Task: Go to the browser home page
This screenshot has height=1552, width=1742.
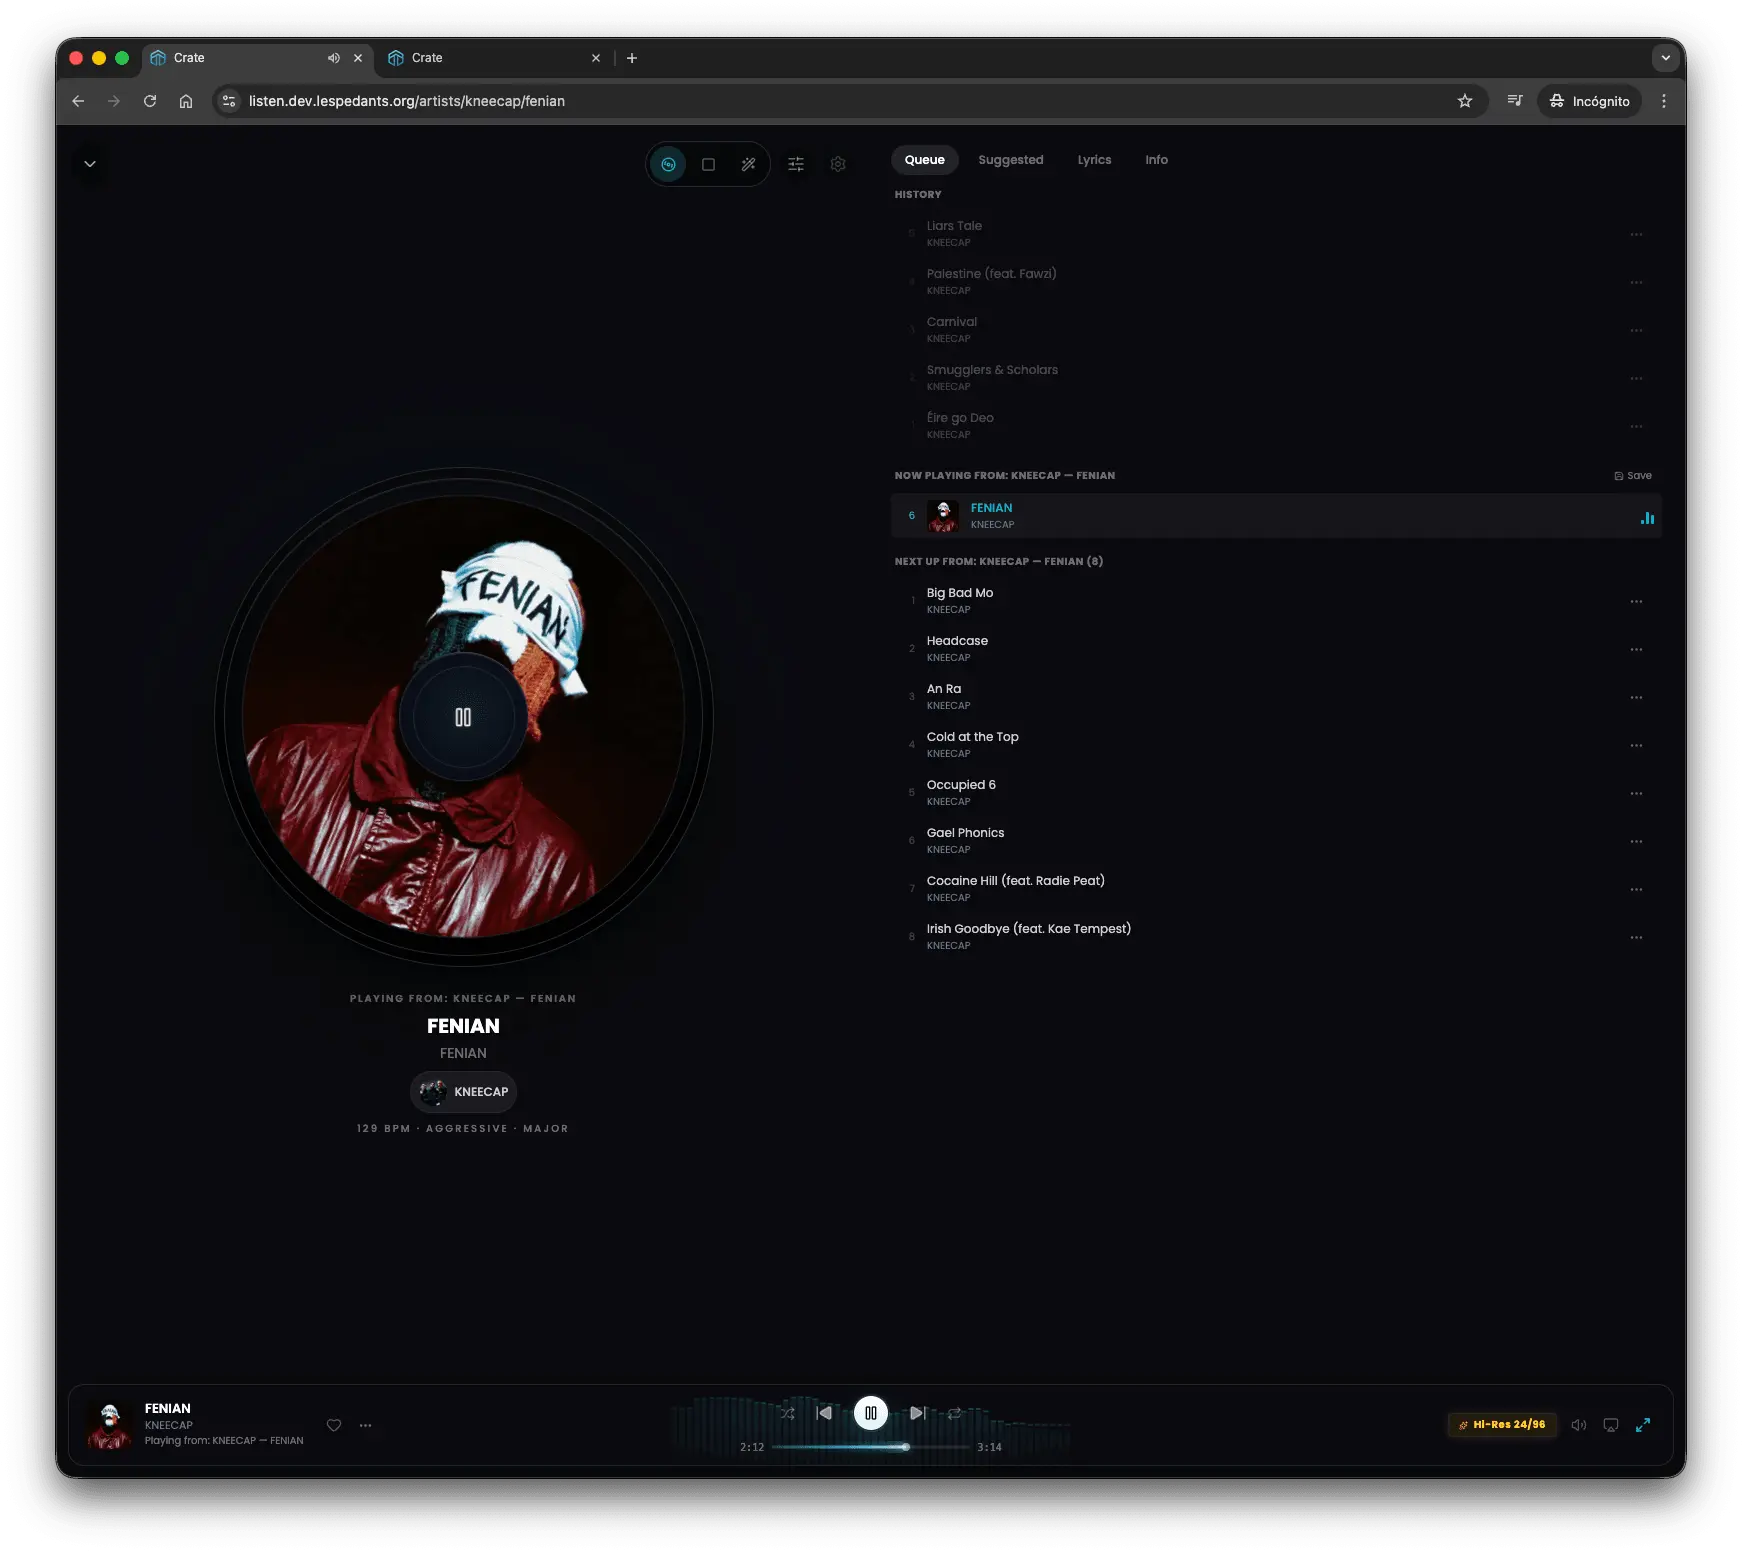Action: coord(186,101)
